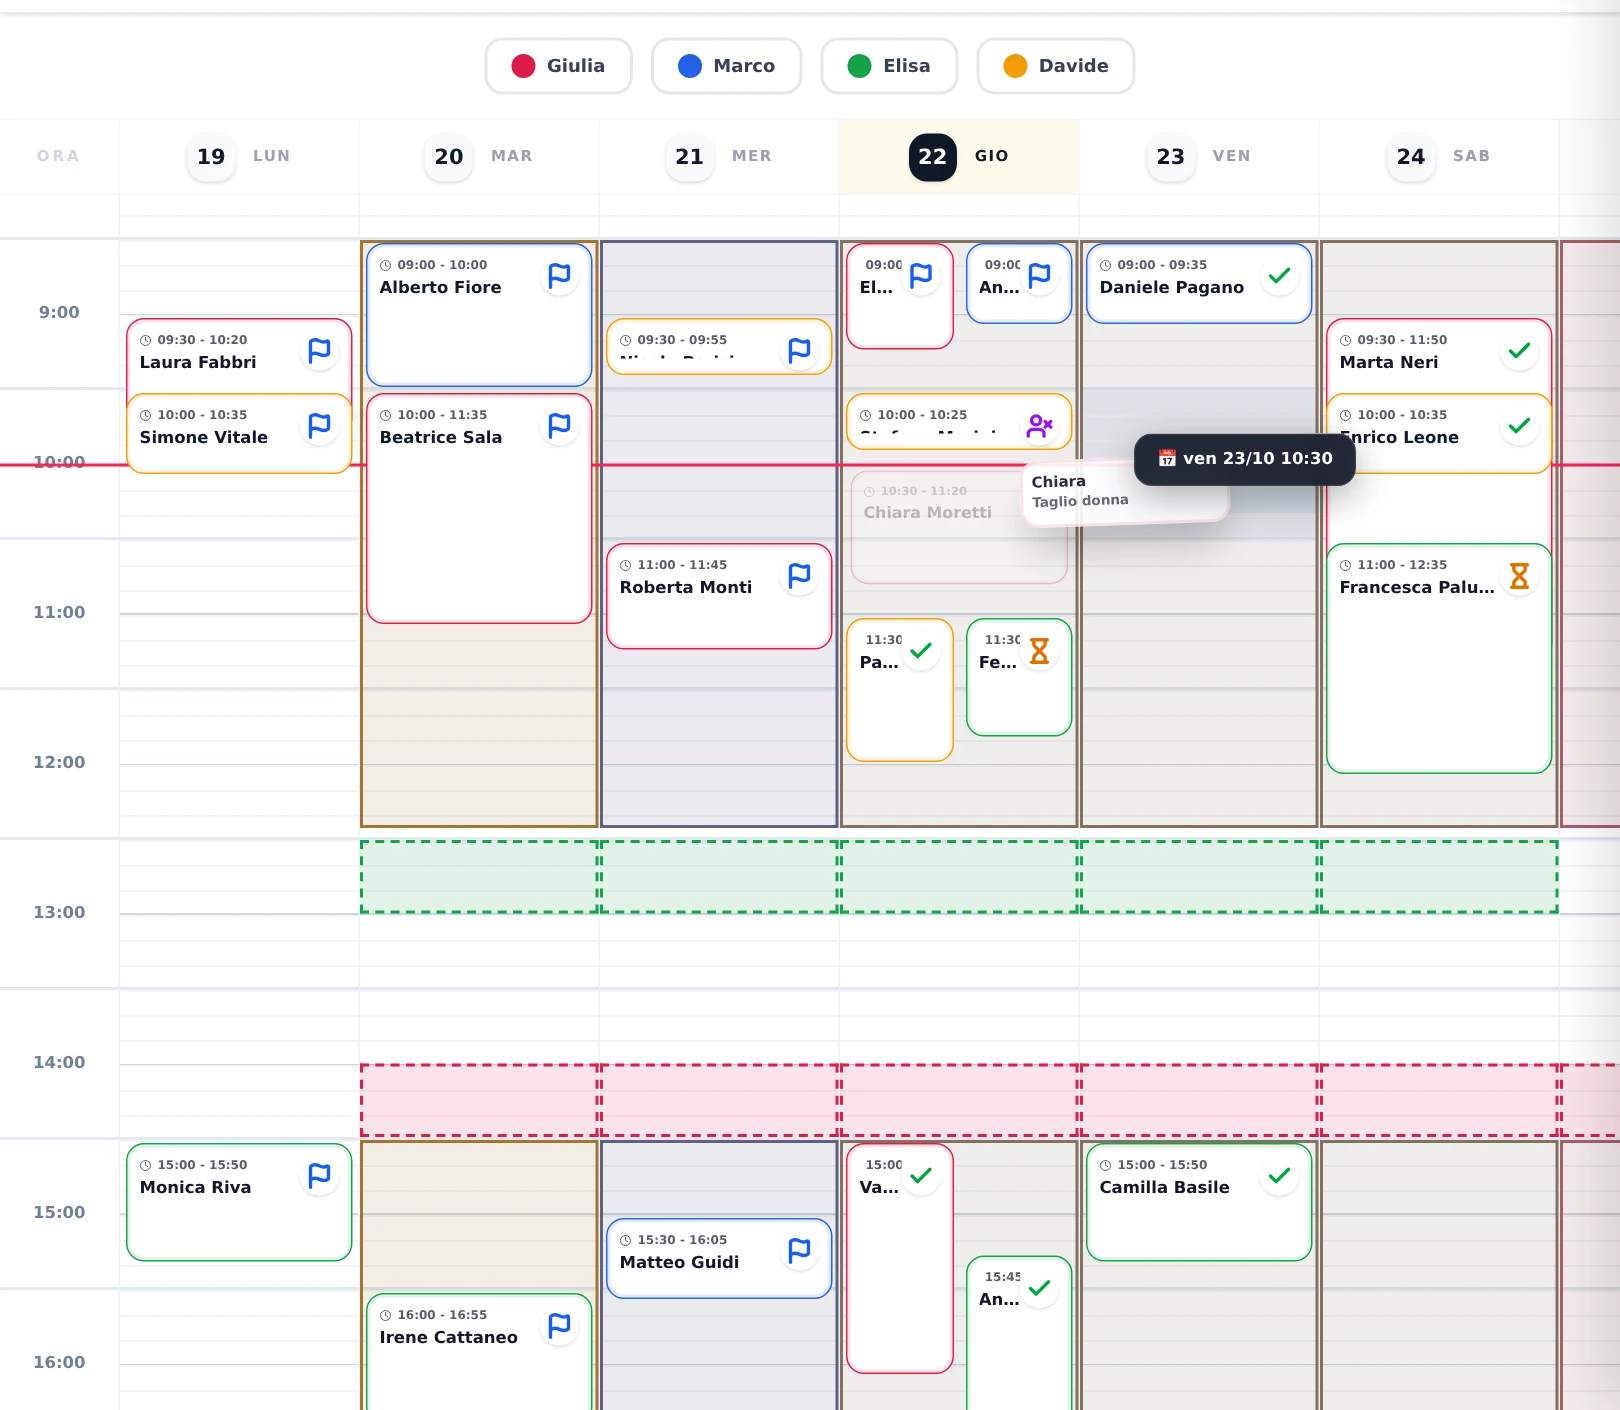This screenshot has height=1410, width=1620.
Task: Click checkmark icon on Pa... 11:30 appointment
Action: [921, 651]
